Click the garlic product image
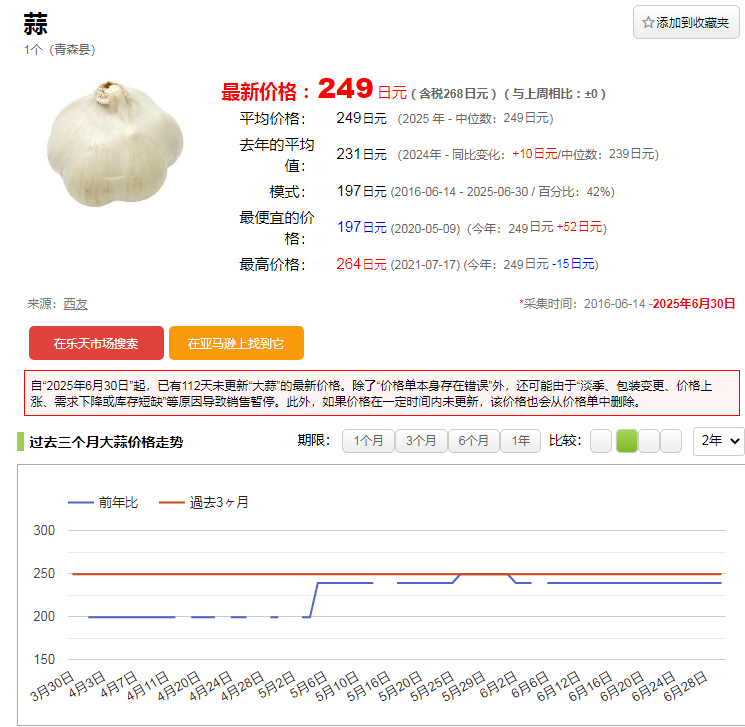Screen dimensions: 745x727 115,143
